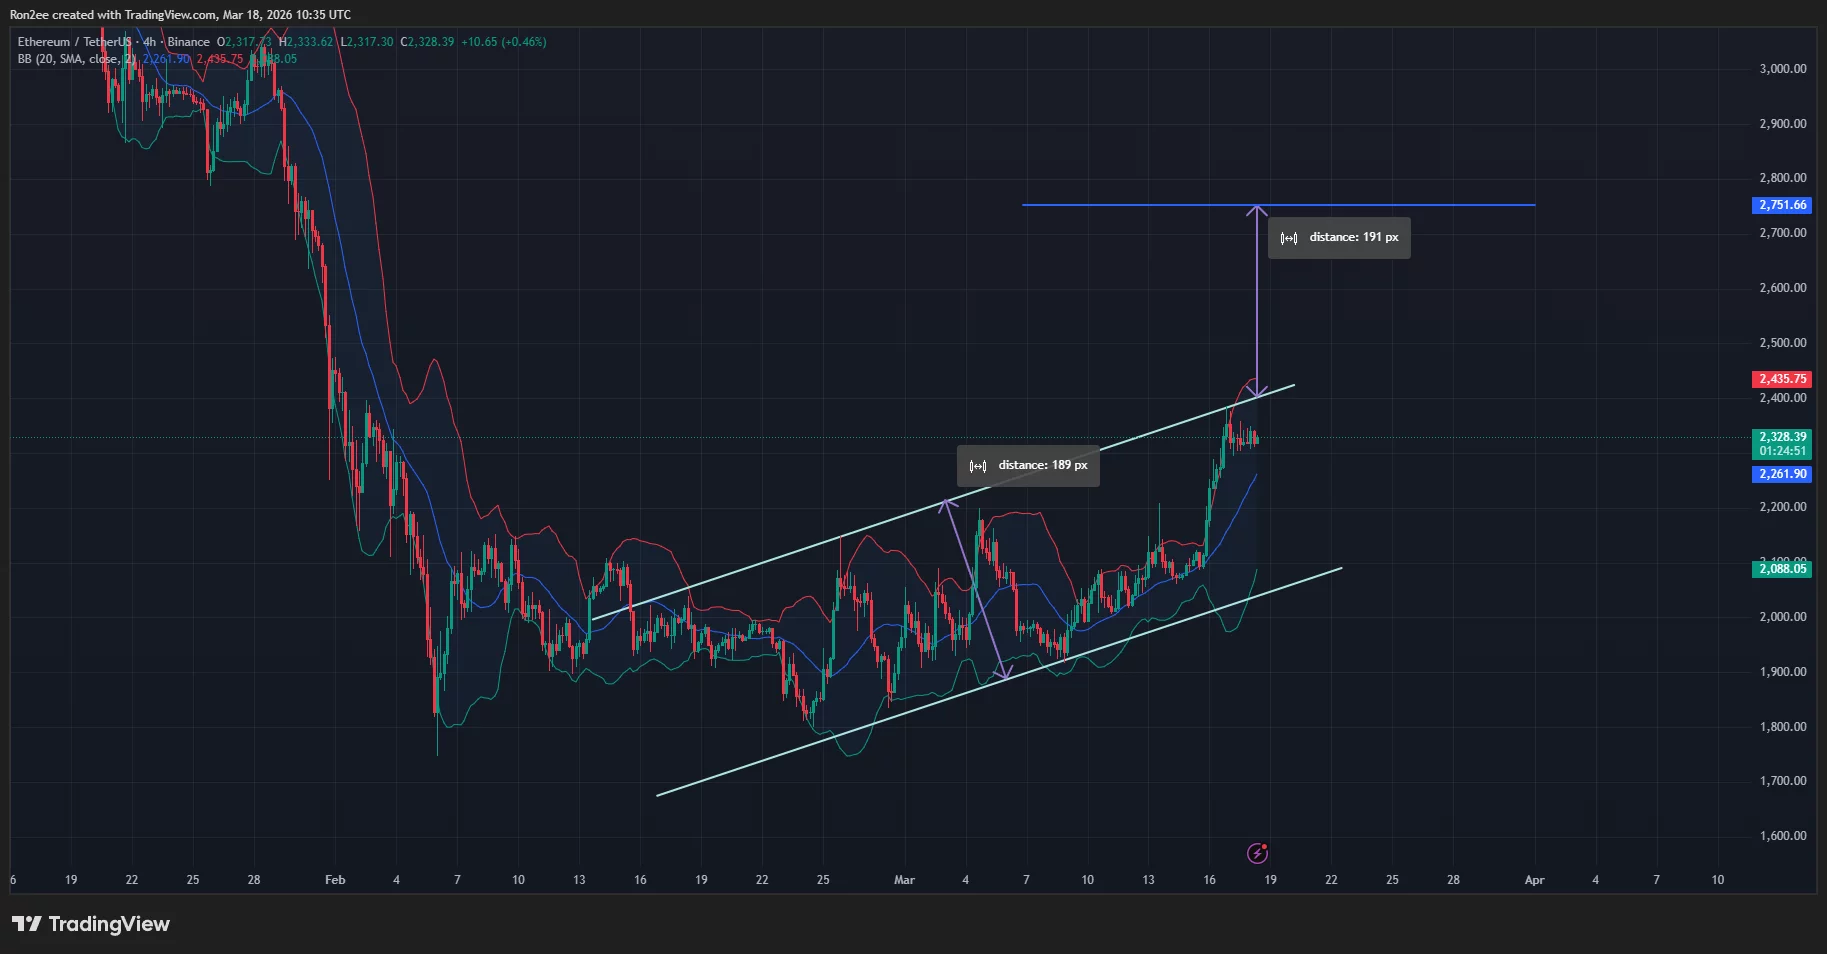This screenshot has width=1827, height=954.
Task: Select the Apr label on the time axis
Action: 1533,880
